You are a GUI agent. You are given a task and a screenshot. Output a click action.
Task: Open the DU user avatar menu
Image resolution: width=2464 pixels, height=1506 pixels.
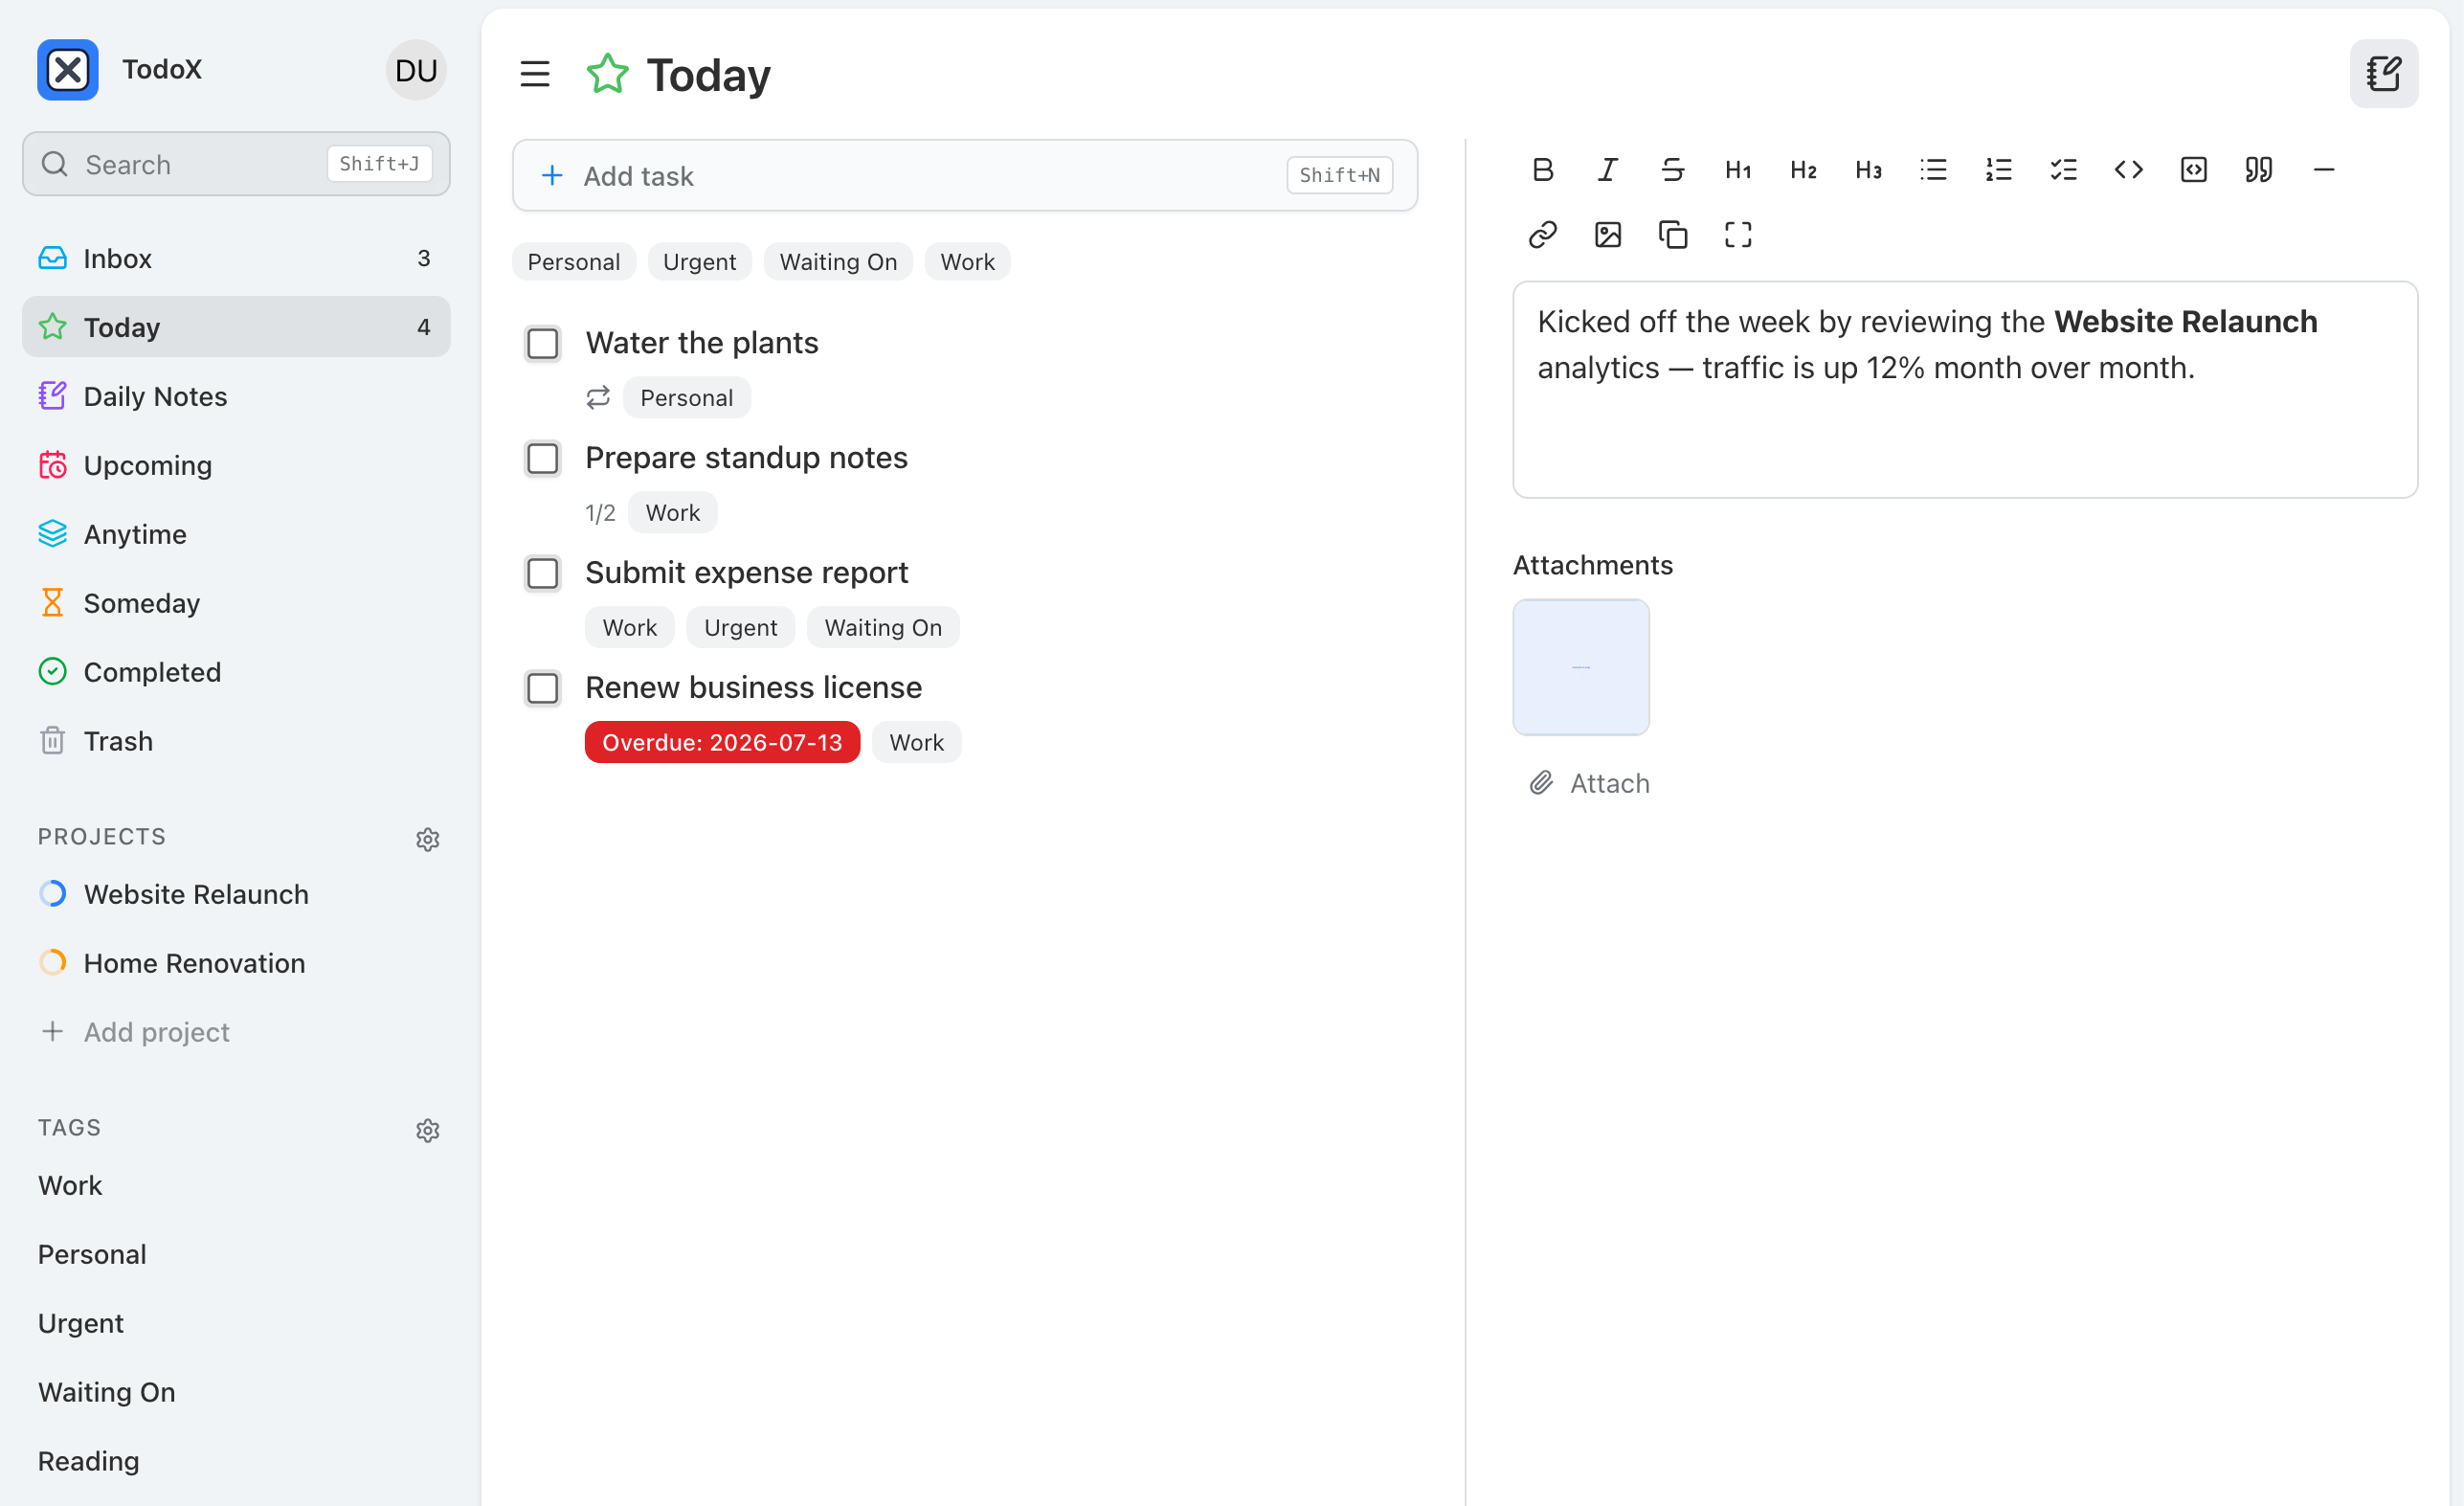[x=416, y=70]
